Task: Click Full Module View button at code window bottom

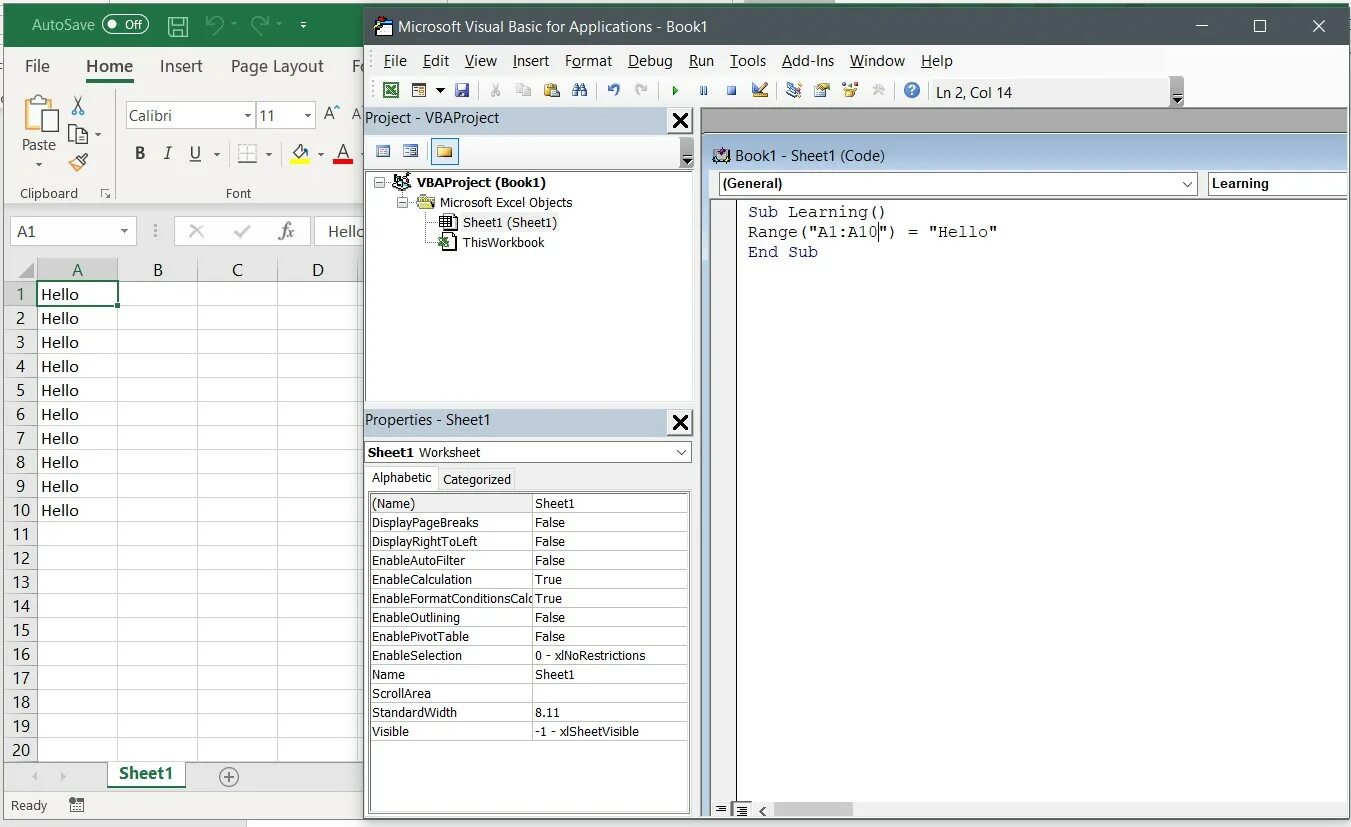Action: pos(741,809)
